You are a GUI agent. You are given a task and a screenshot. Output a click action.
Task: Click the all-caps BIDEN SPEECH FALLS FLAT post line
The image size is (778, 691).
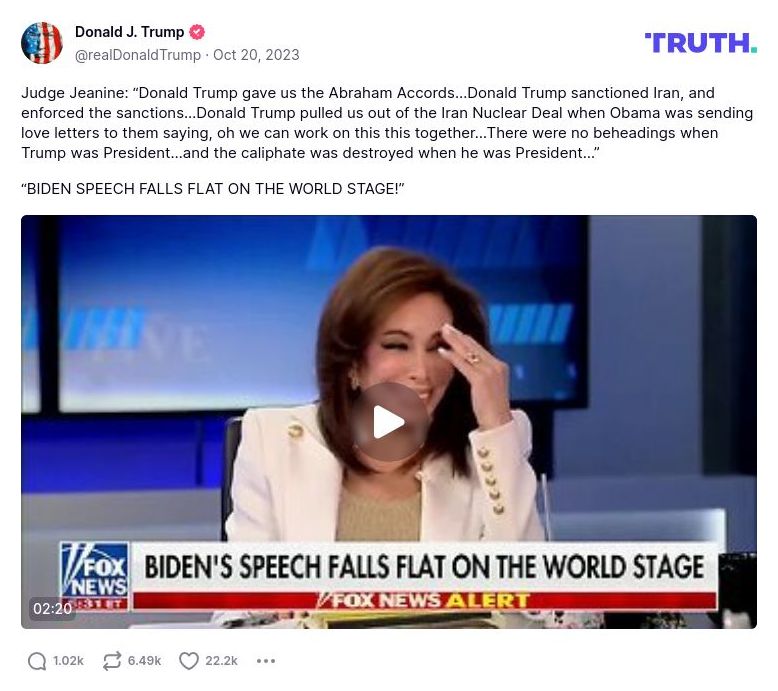(x=213, y=189)
